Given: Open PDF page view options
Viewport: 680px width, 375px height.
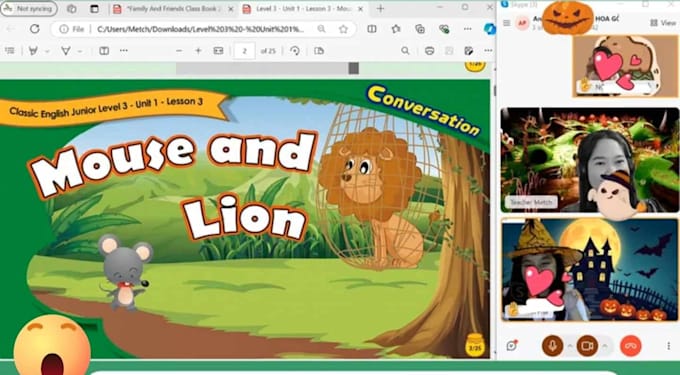Looking at the screenshot, I should click(319, 51).
